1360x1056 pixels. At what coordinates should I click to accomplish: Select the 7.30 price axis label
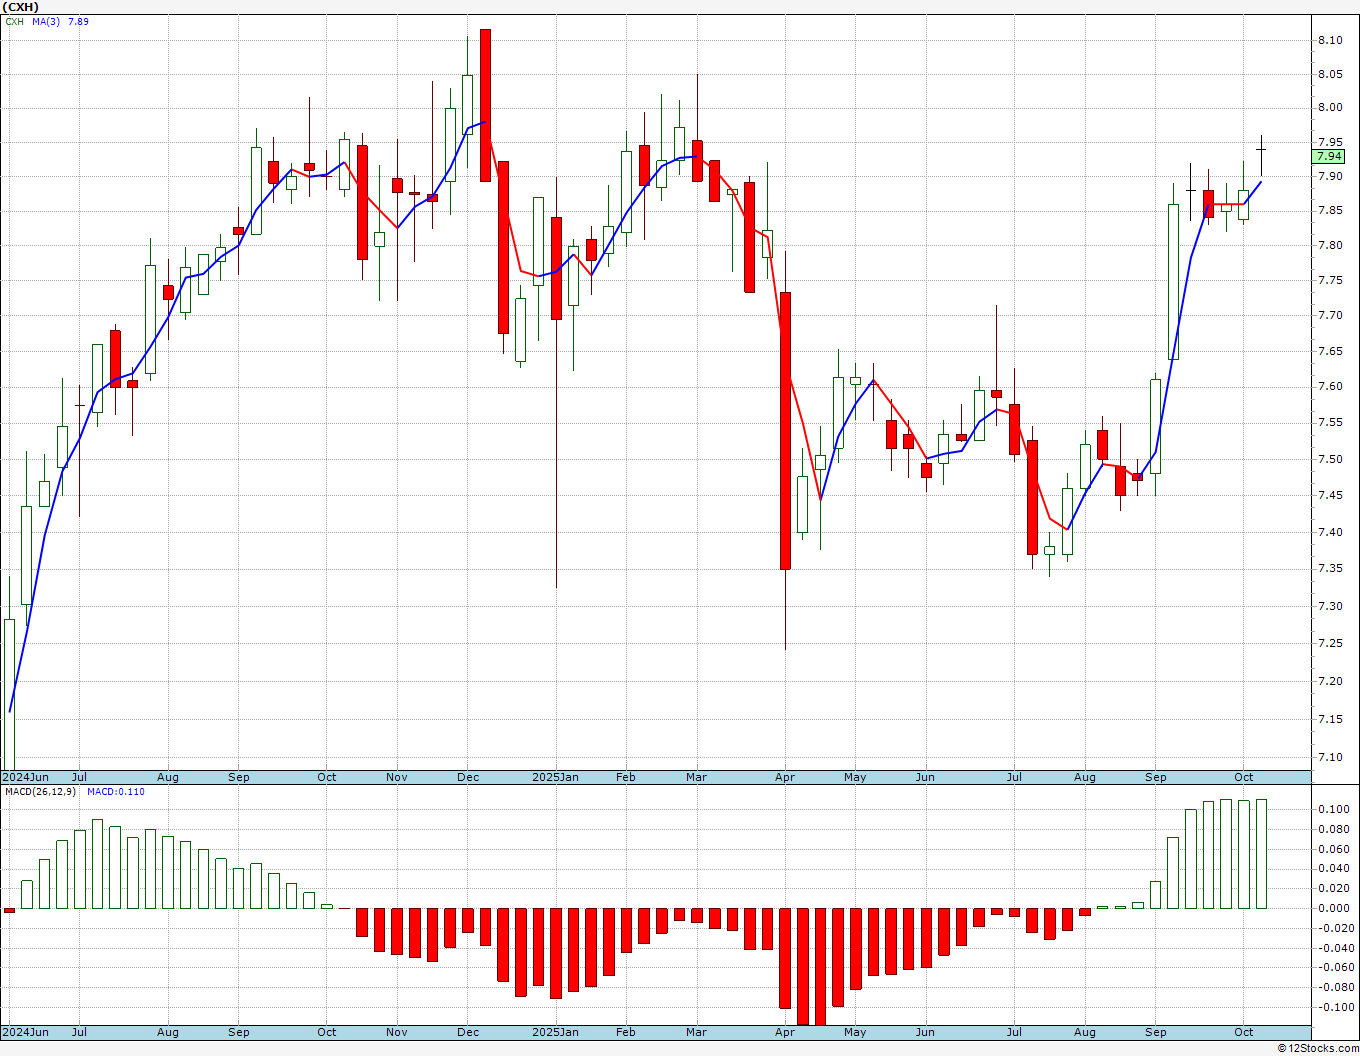[x=1330, y=606]
